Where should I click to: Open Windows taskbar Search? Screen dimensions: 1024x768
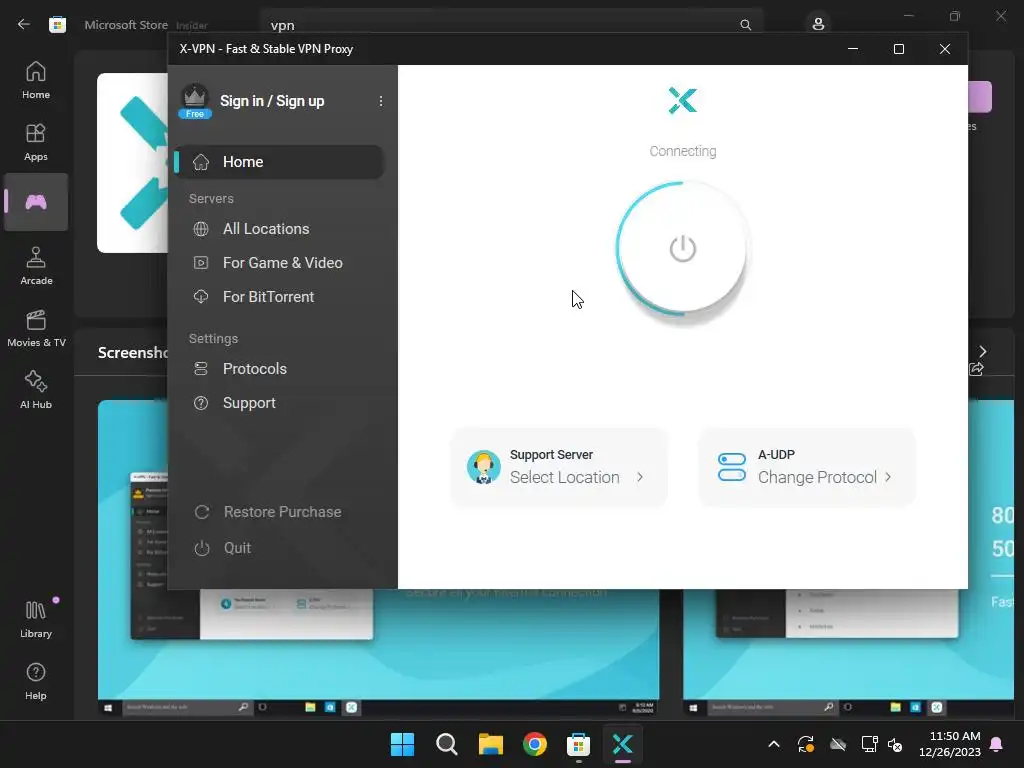[447, 744]
